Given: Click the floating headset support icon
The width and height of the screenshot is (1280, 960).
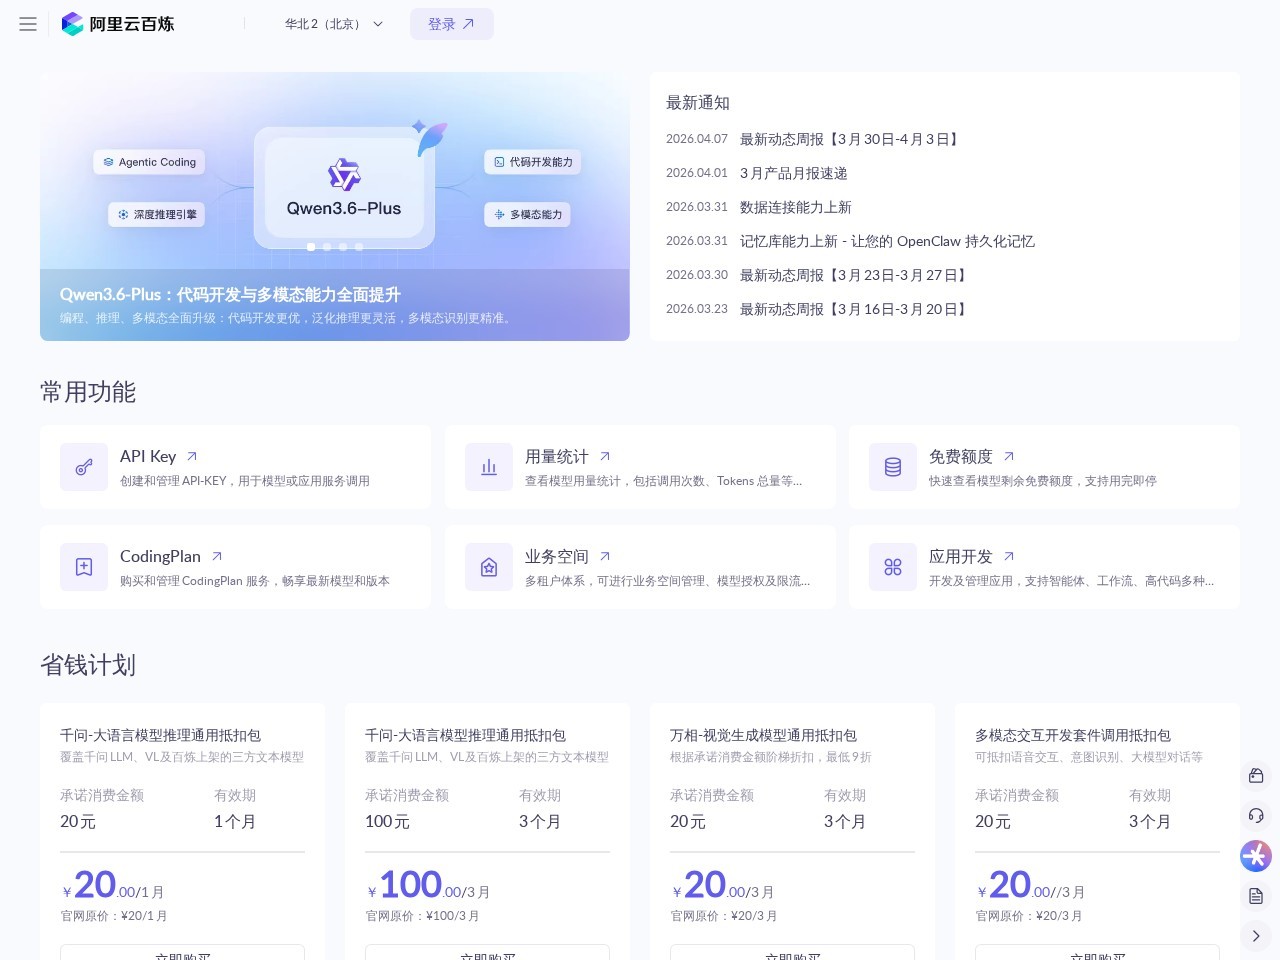Looking at the screenshot, I should [1256, 815].
